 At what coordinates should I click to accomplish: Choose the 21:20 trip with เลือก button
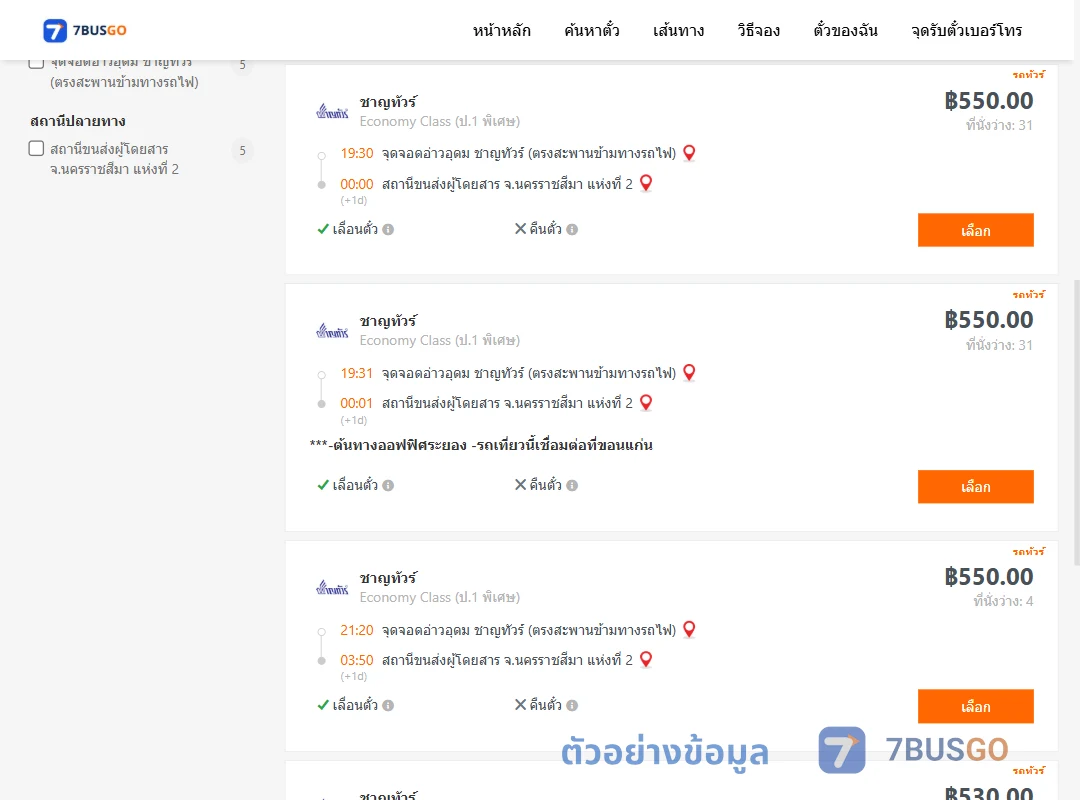pyautogui.click(x=975, y=706)
